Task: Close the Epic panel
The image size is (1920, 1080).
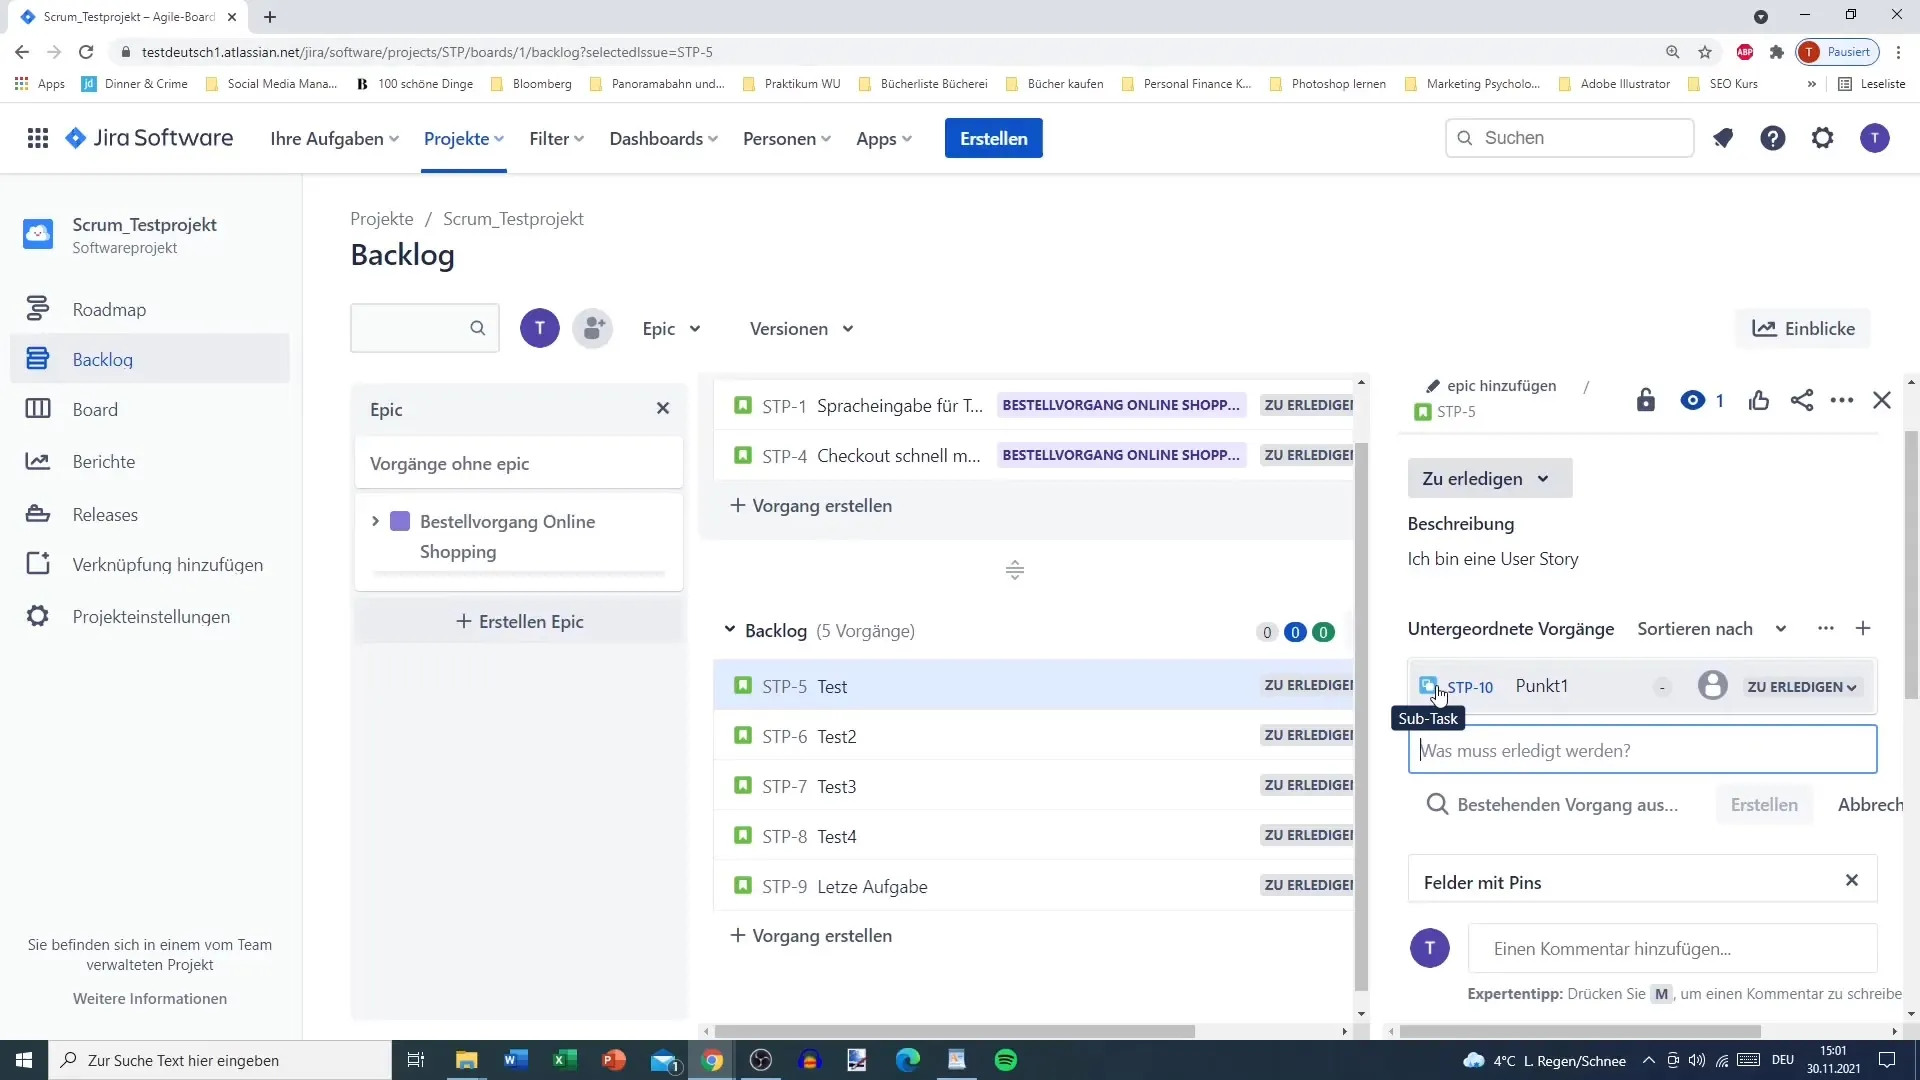Action: tap(663, 408)
